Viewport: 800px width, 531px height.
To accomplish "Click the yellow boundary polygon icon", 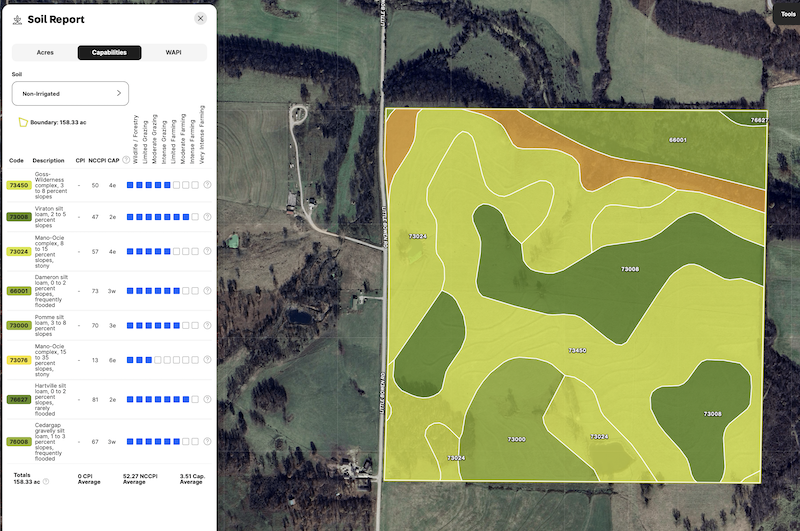I will tap(21, 122).
